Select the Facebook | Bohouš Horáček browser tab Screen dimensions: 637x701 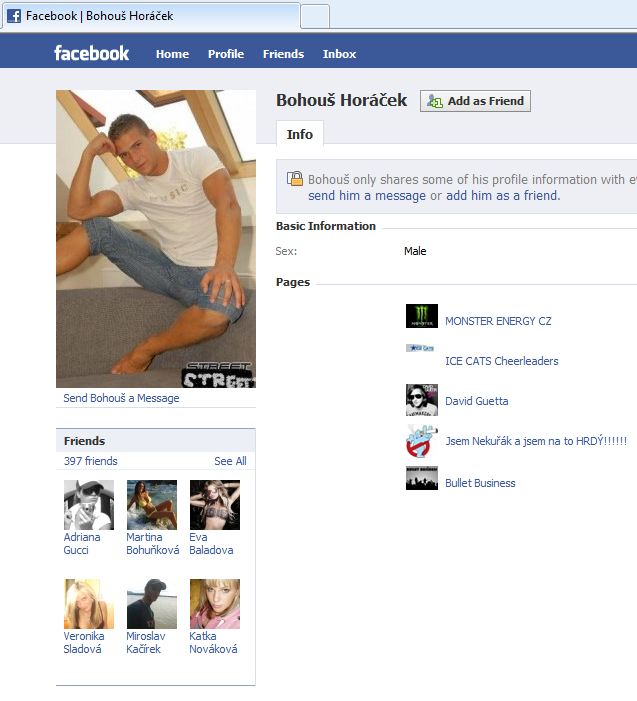[x=151, y=16]
